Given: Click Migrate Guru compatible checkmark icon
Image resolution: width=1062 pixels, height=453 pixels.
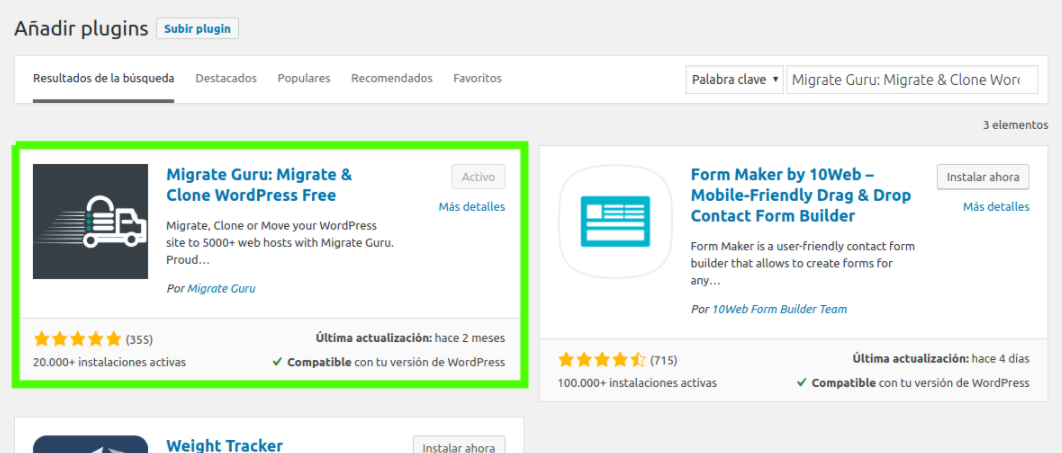Looking at the screenshot, I should click(277, 362).
